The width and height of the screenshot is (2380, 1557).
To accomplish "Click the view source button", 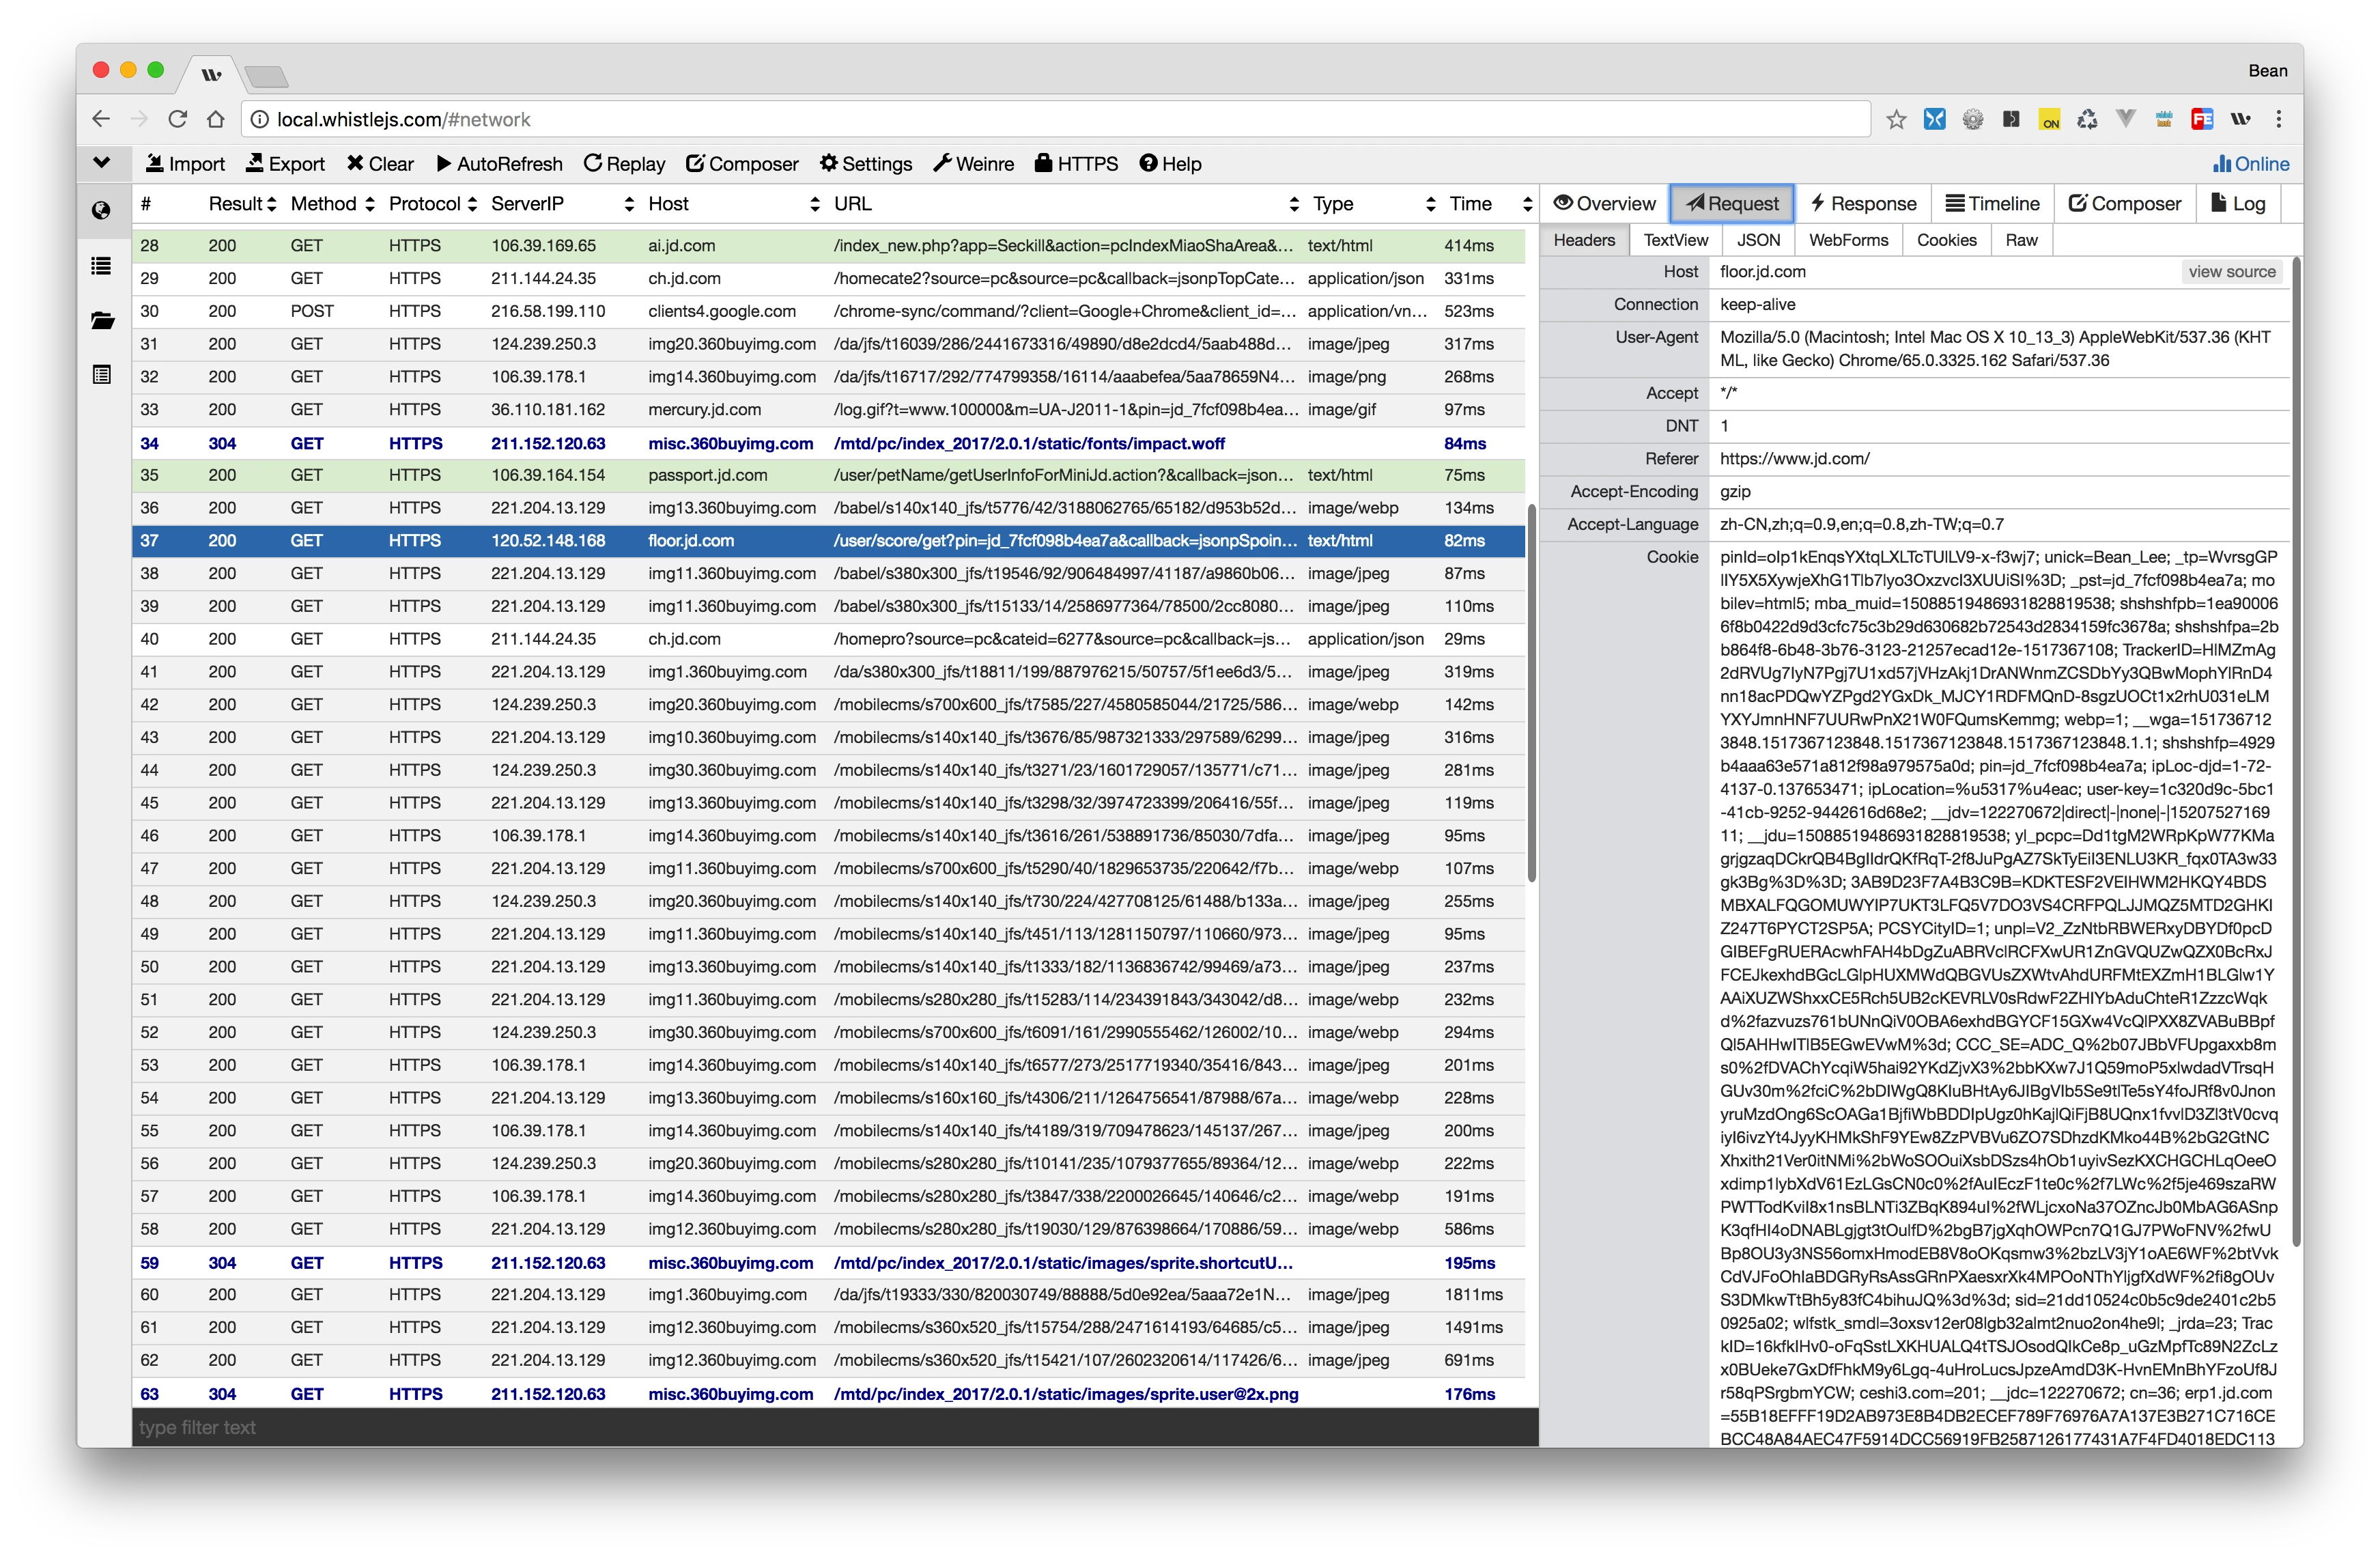I will pyautogui.click(x=2231, y=272).
